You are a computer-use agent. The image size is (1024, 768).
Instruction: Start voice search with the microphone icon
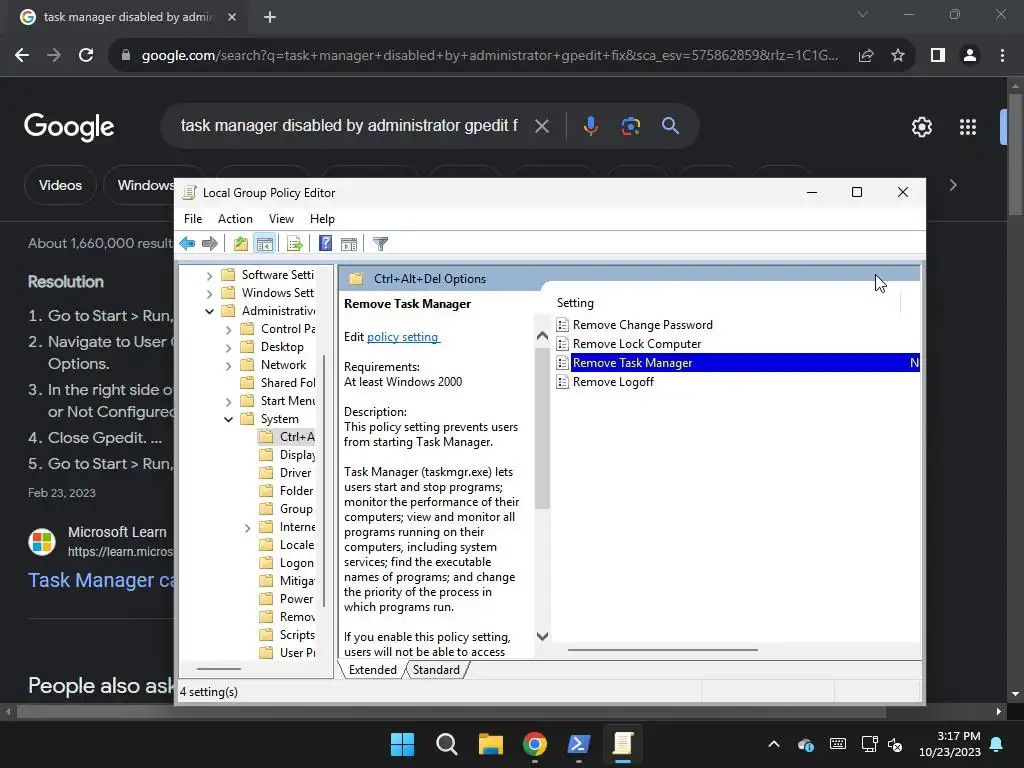590,125
